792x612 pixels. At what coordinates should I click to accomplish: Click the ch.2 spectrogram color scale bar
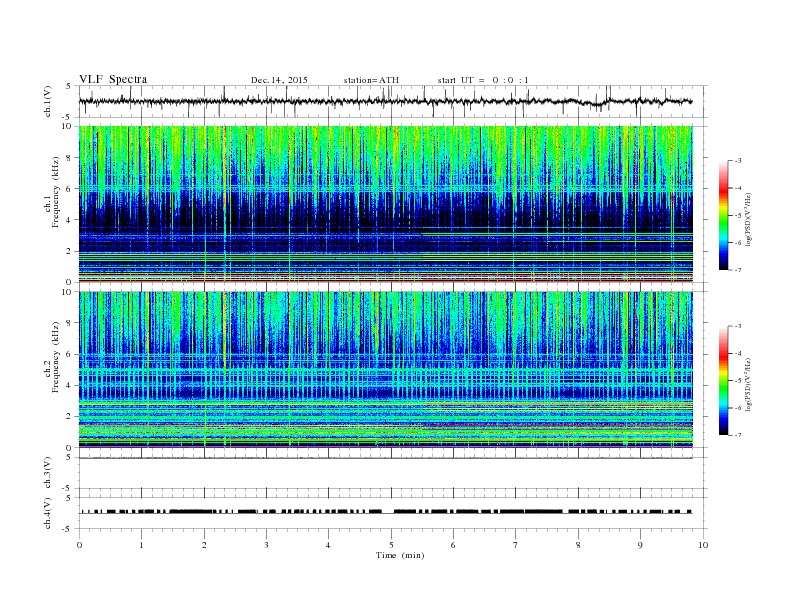click(x=723, y=380)
